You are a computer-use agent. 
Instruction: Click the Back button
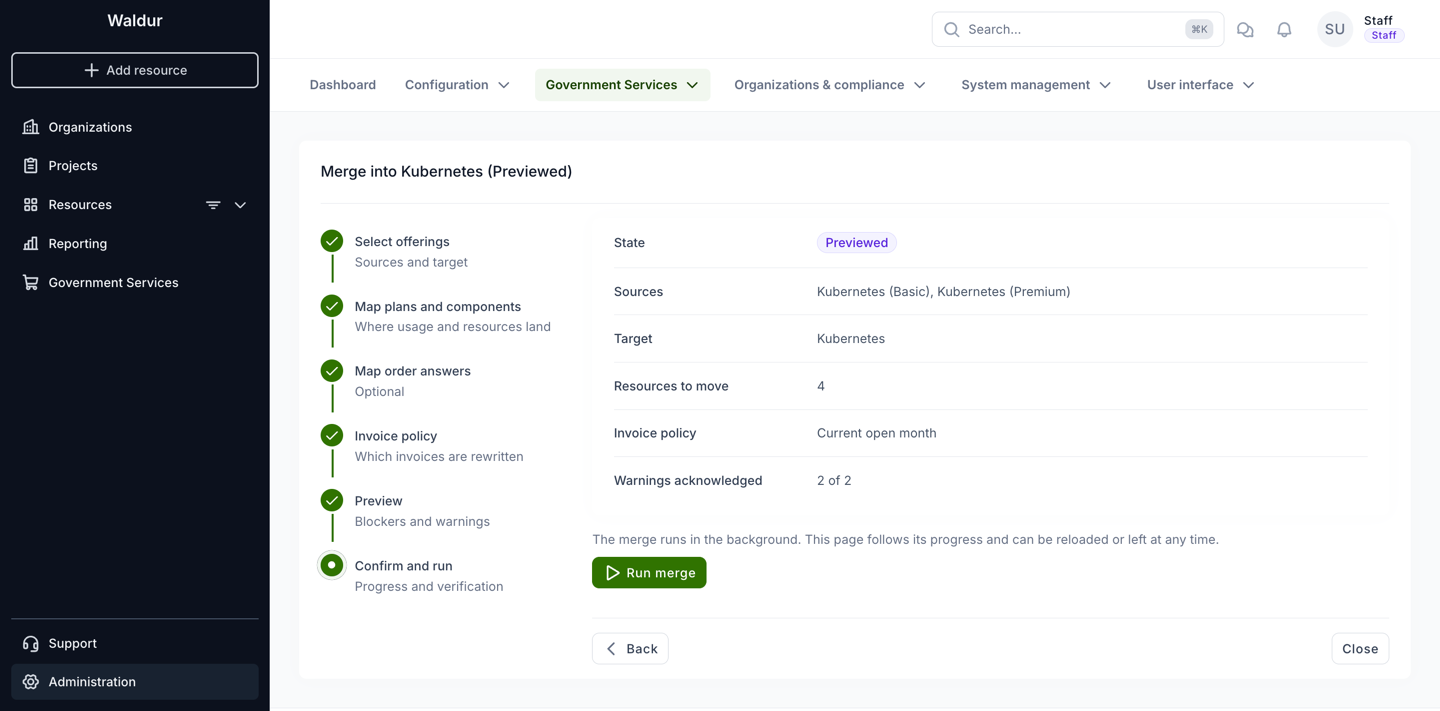point(630,649)
